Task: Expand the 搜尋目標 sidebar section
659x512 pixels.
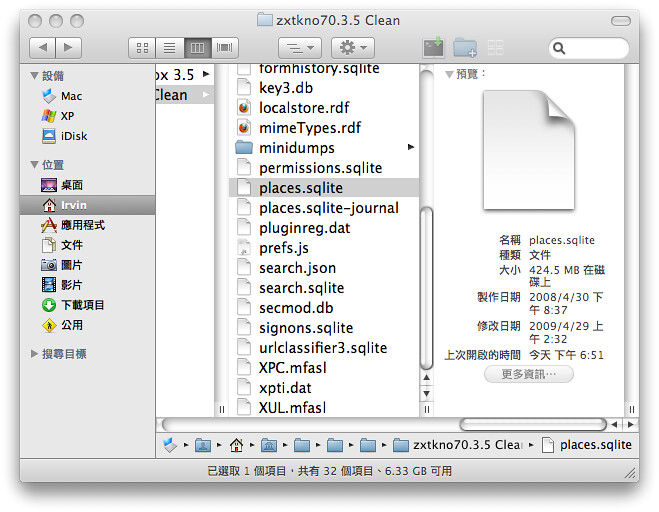Action: click(34, 354)
